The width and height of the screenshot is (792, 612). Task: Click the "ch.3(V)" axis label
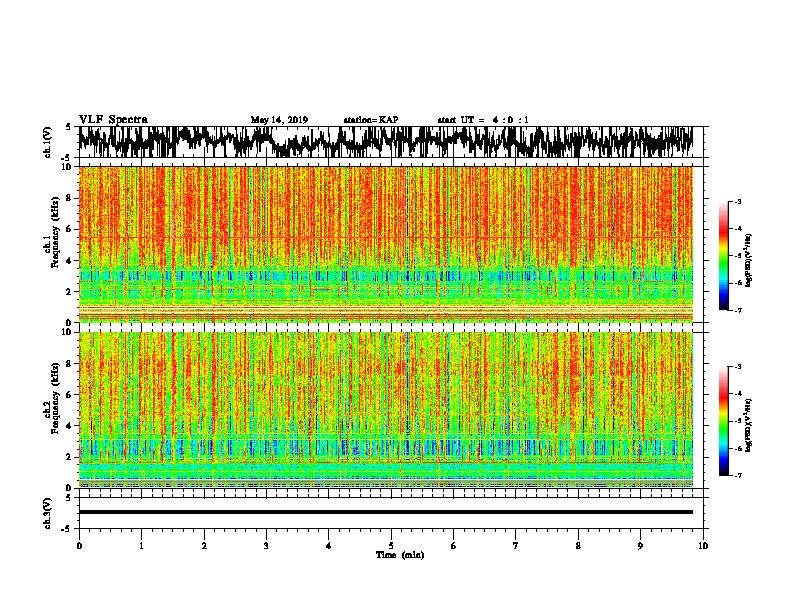[x=48, y=513]
